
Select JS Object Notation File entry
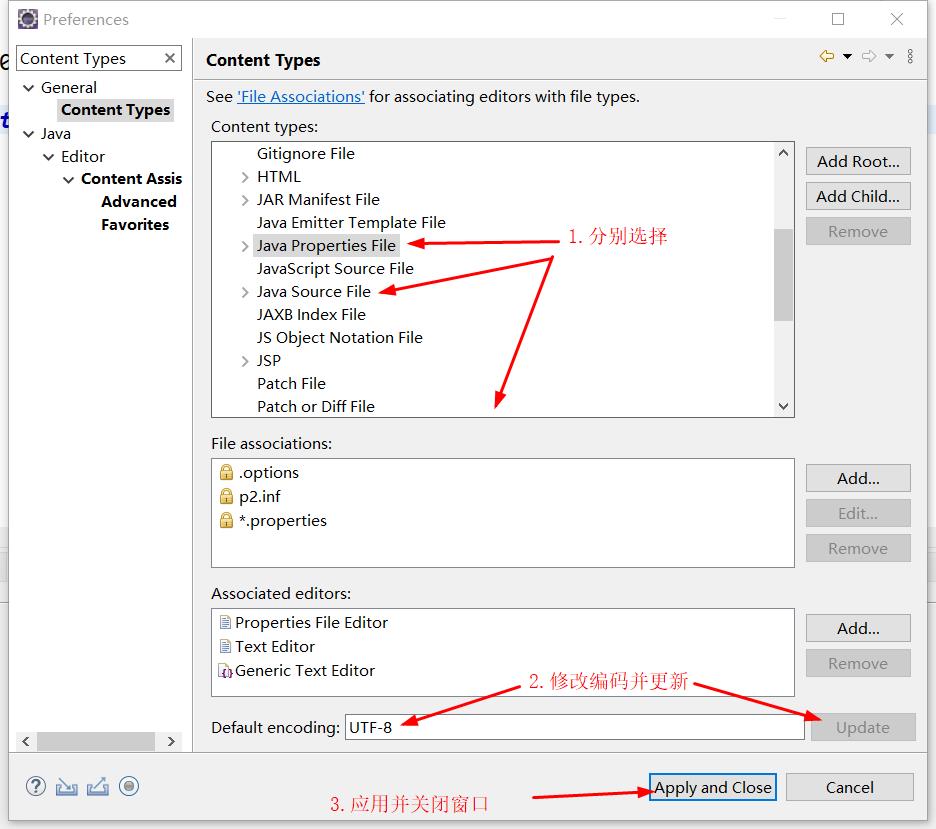click(x=340, y=338)
